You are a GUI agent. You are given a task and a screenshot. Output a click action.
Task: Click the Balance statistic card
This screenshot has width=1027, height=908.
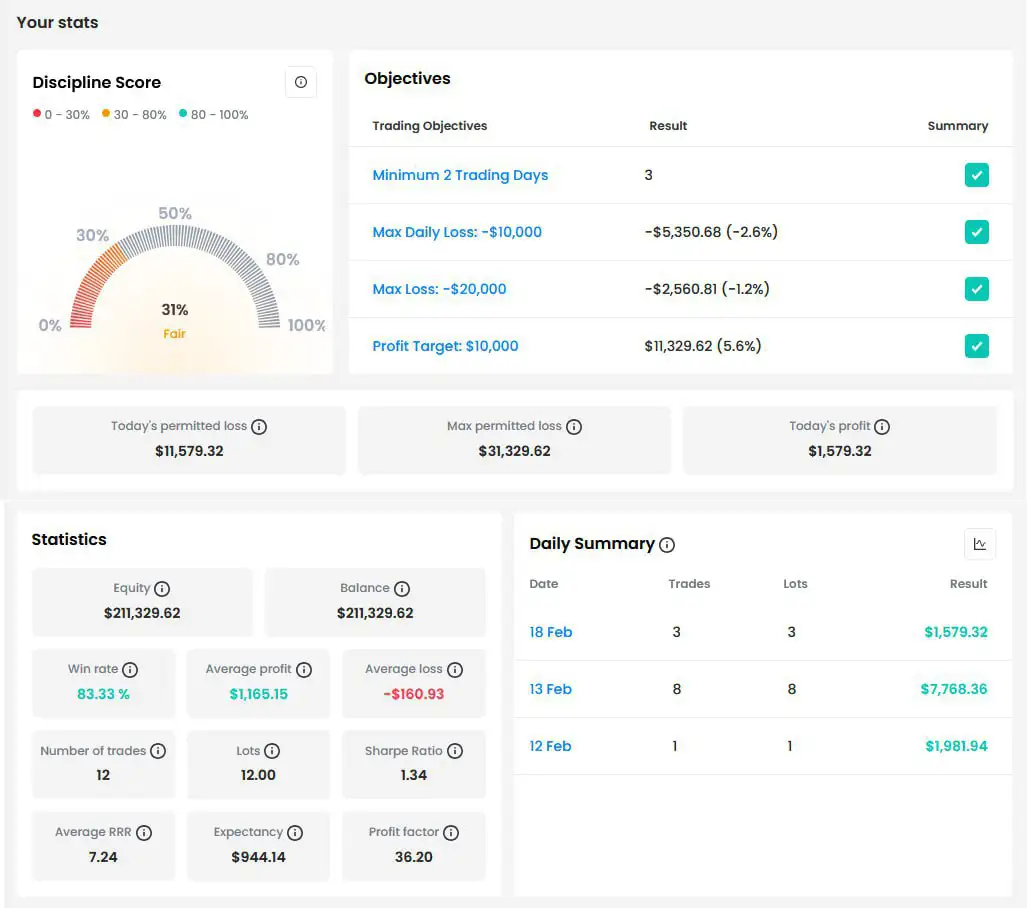[x=375, y=602]
